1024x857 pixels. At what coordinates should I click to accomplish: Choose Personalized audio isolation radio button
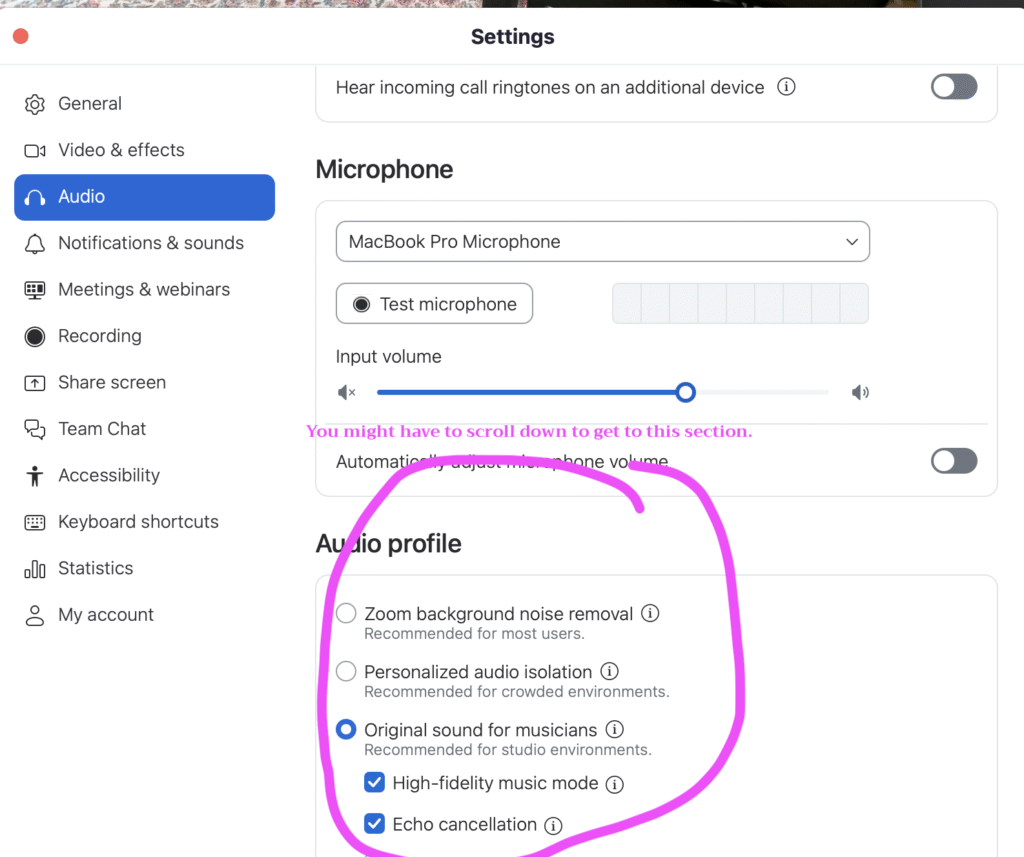pyautogui.click(x=346, y=671)
